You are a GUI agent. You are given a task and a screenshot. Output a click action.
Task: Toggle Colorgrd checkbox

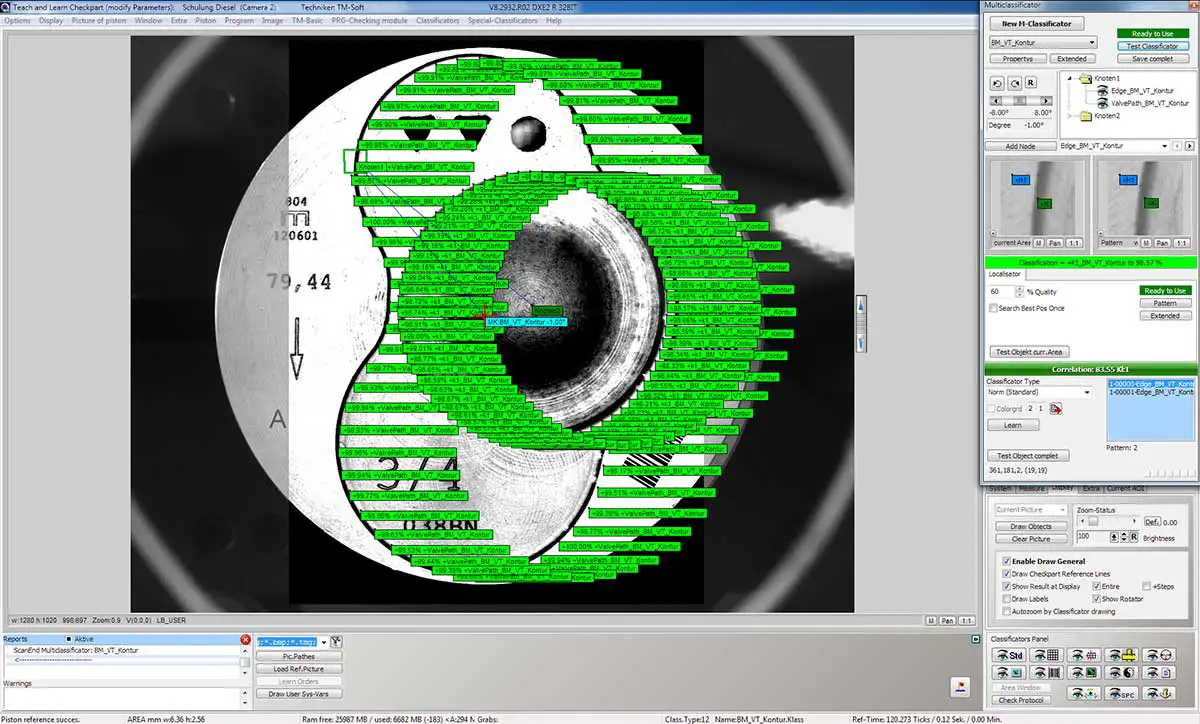pos(992,408)
